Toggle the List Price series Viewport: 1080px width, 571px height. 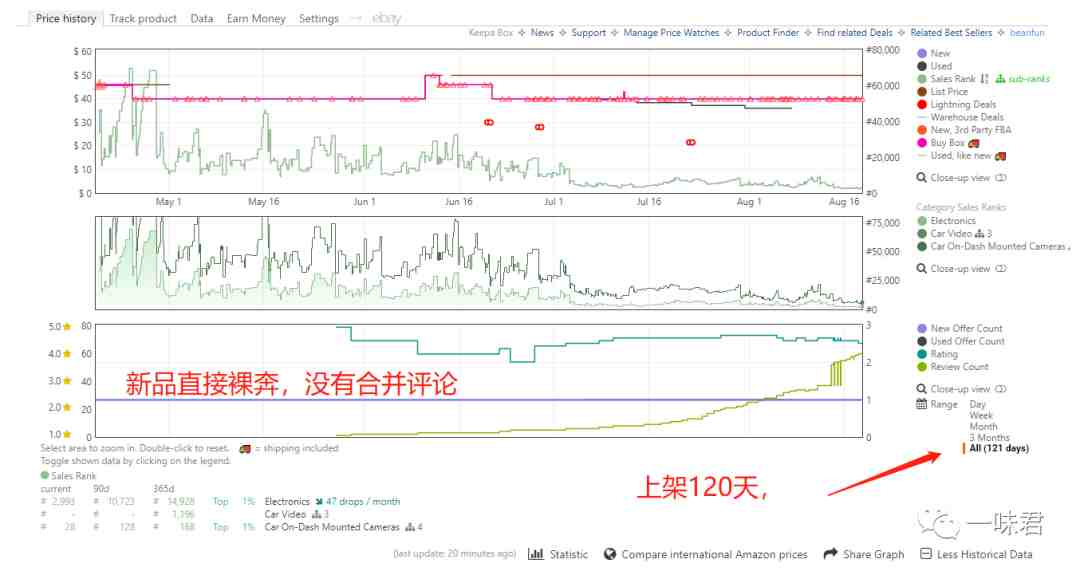942,92
